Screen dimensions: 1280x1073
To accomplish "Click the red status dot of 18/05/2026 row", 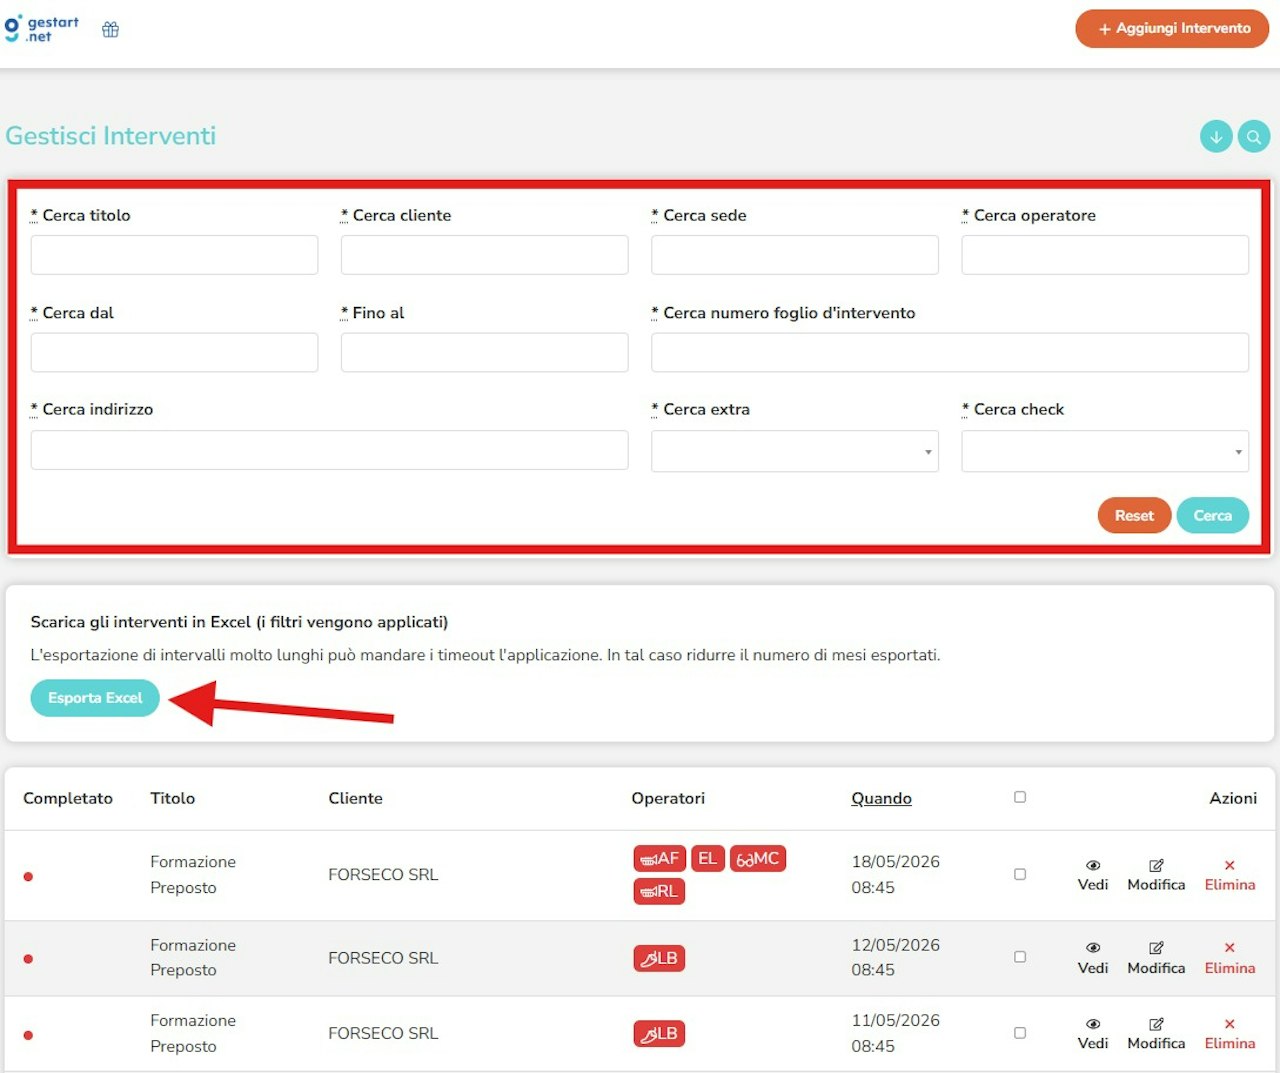I will pos(28,877).
